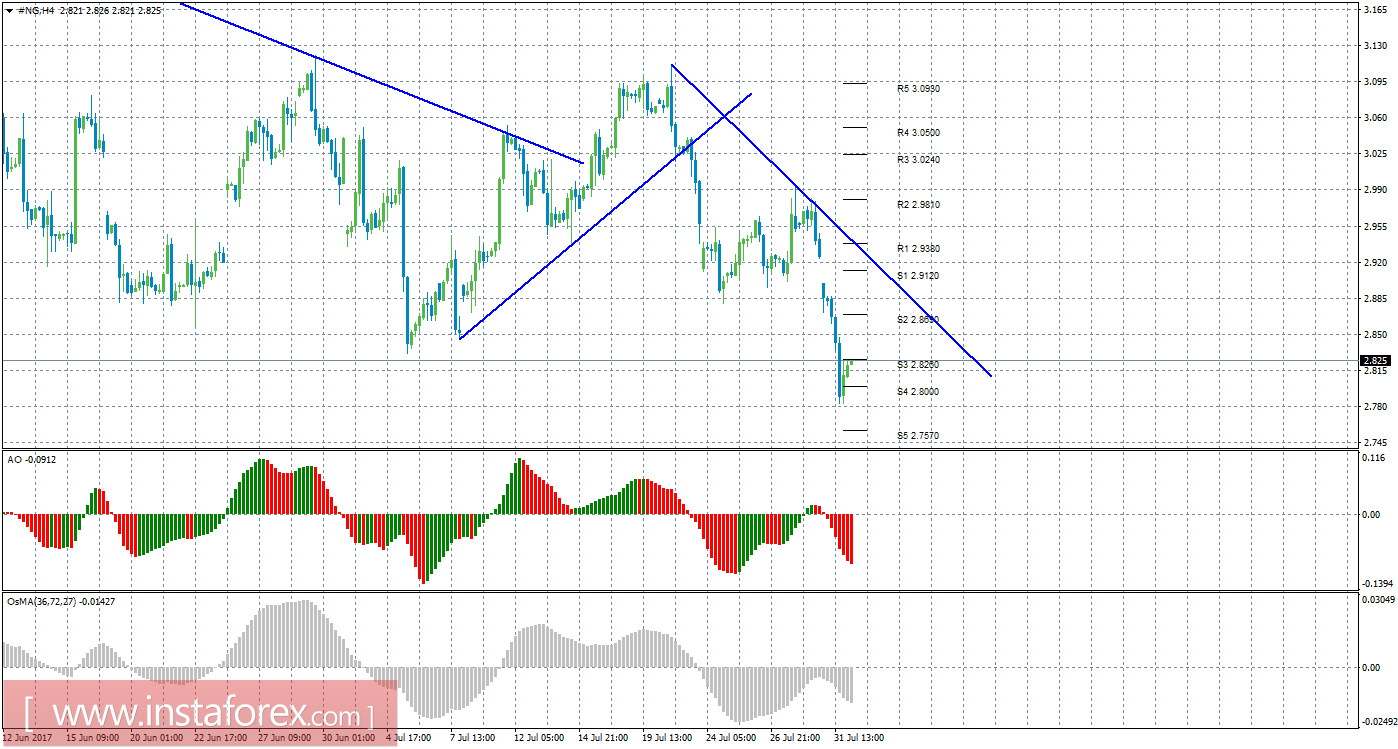The width and height of the screenshot is (1398, 749).
Task: Click the 2.920 price axis value
Action: coord(1374,262)
